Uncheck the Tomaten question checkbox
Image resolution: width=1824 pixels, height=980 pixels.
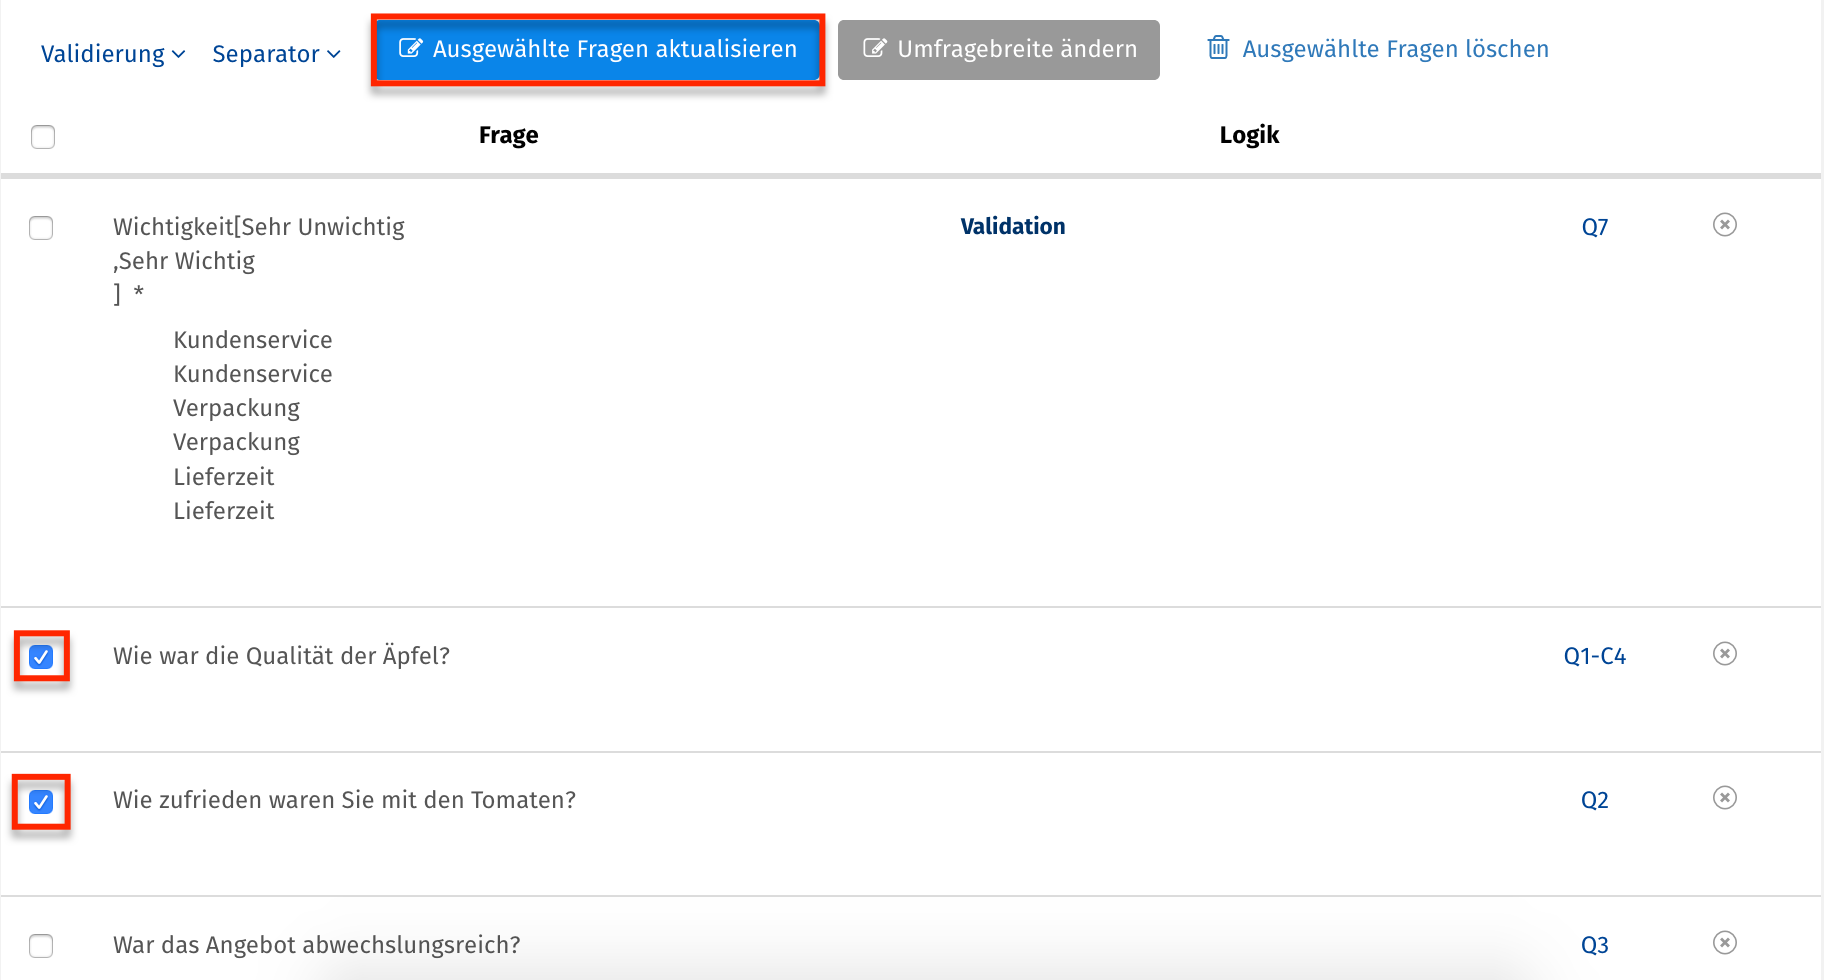tap(41, 801)
